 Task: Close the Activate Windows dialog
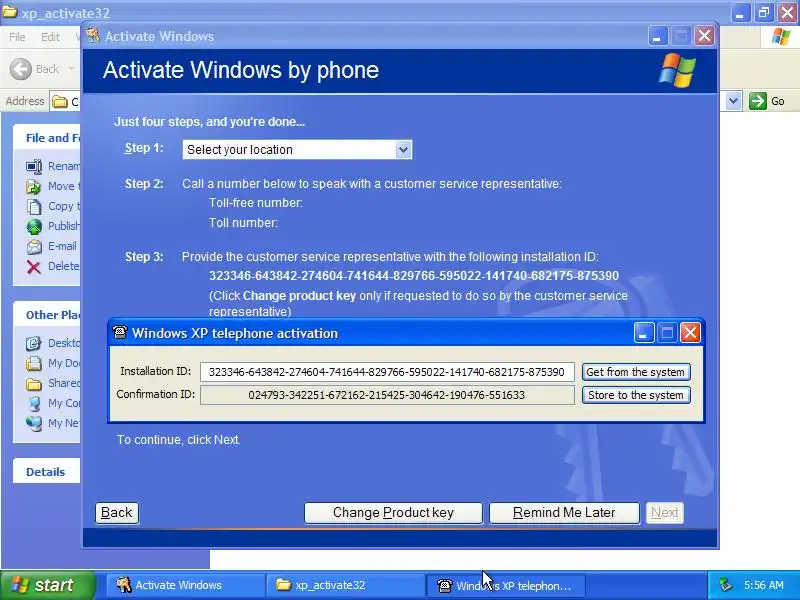pos(705,36)
